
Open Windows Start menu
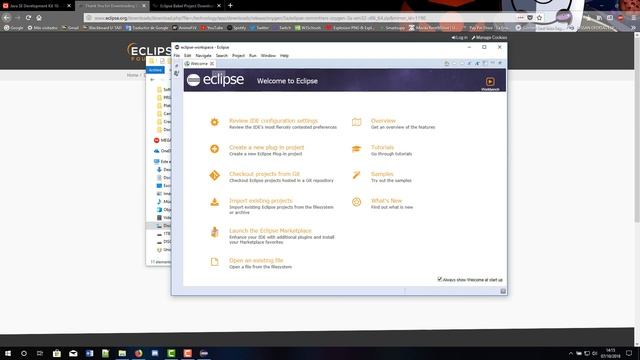click(x=8, y=353)
